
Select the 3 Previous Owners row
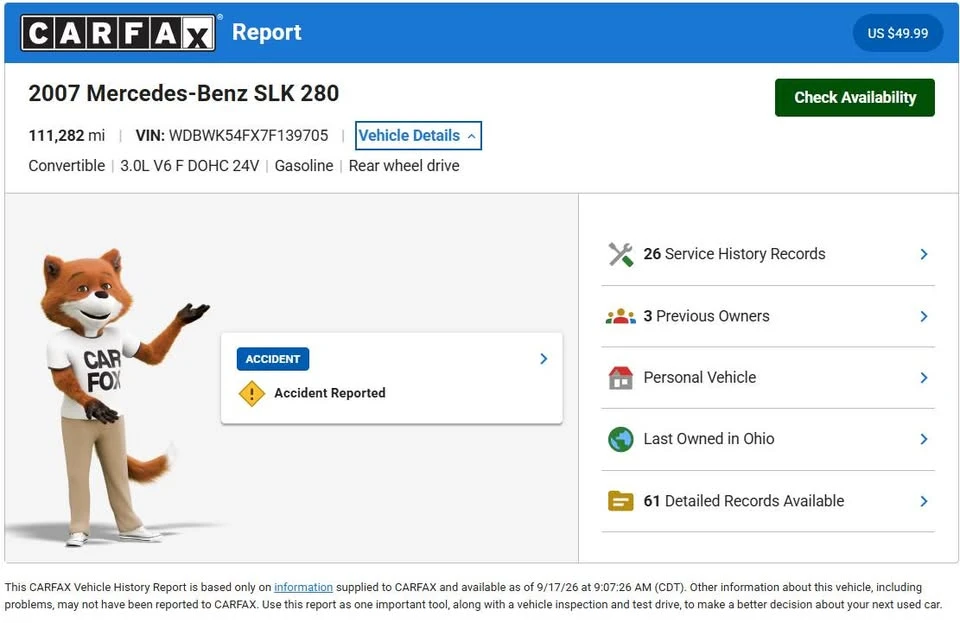[768, 316]
